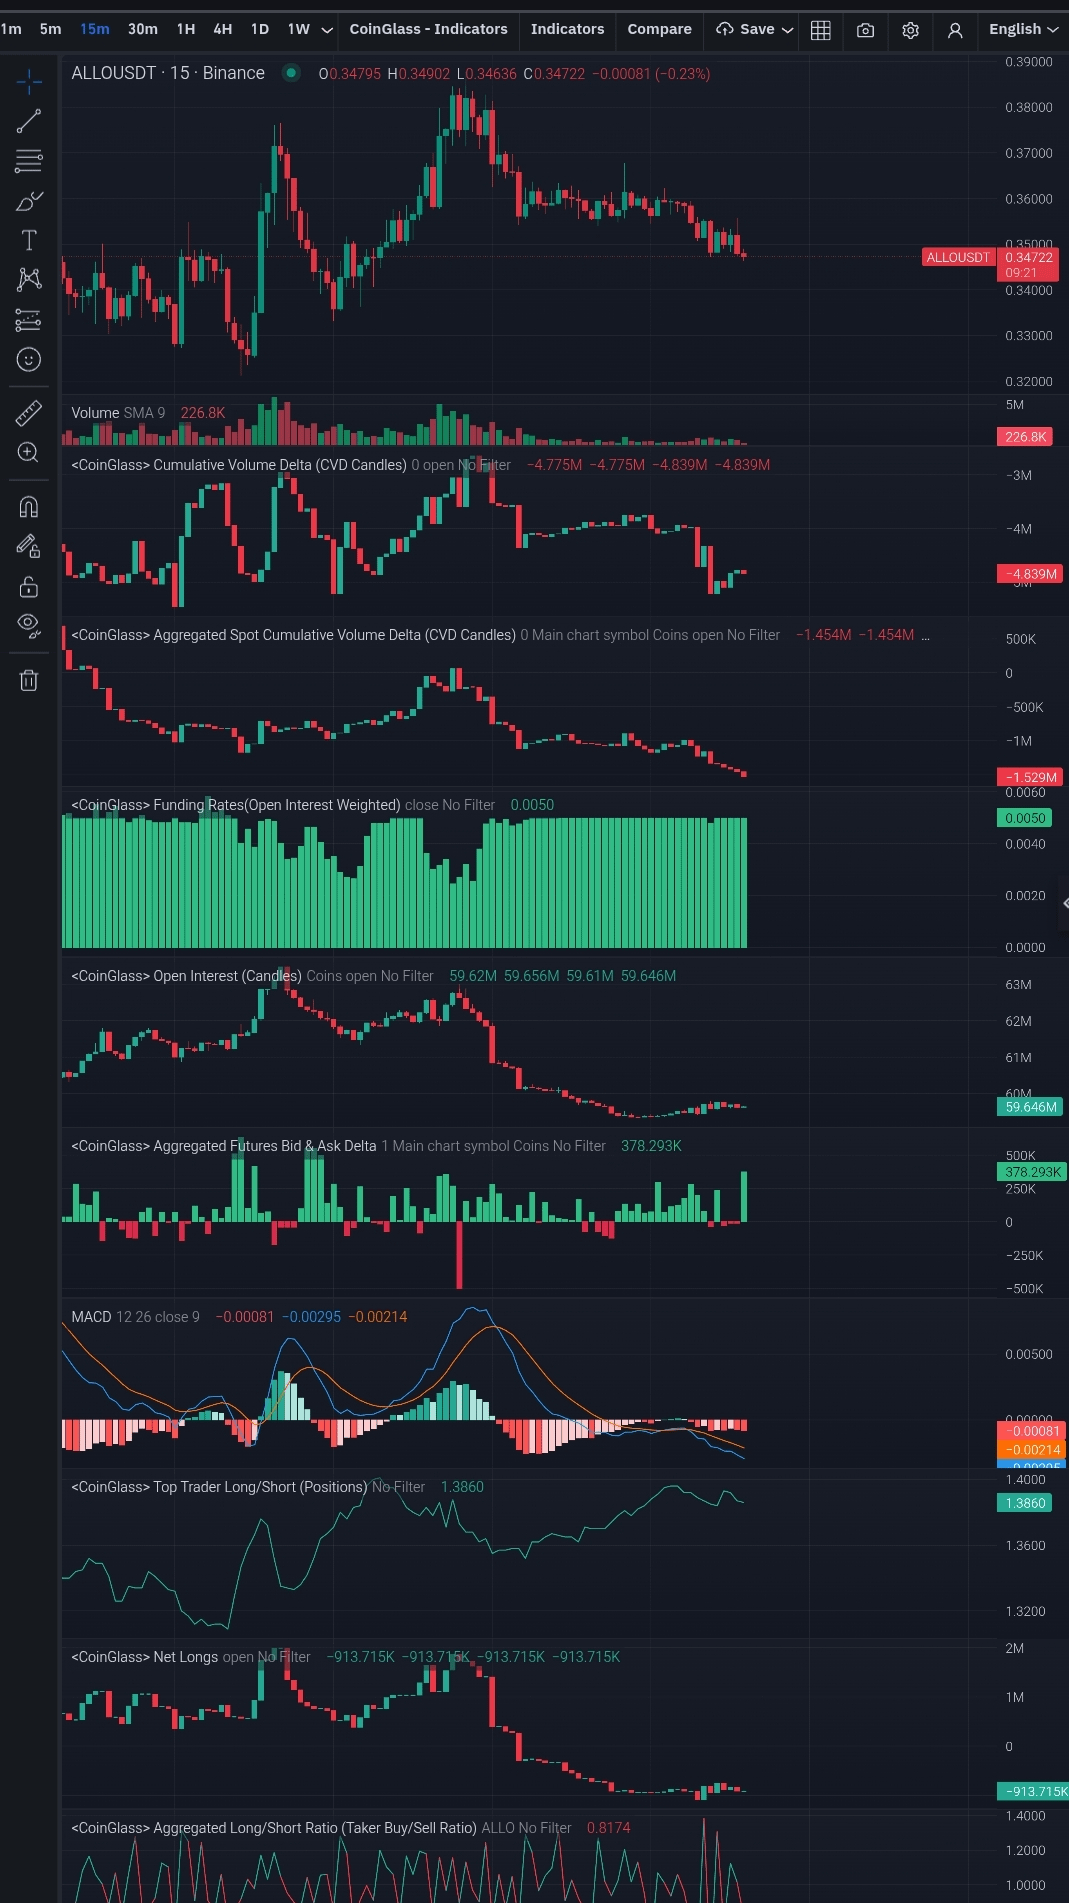Click the 226.8K volume axis label

click(1025, 437)
